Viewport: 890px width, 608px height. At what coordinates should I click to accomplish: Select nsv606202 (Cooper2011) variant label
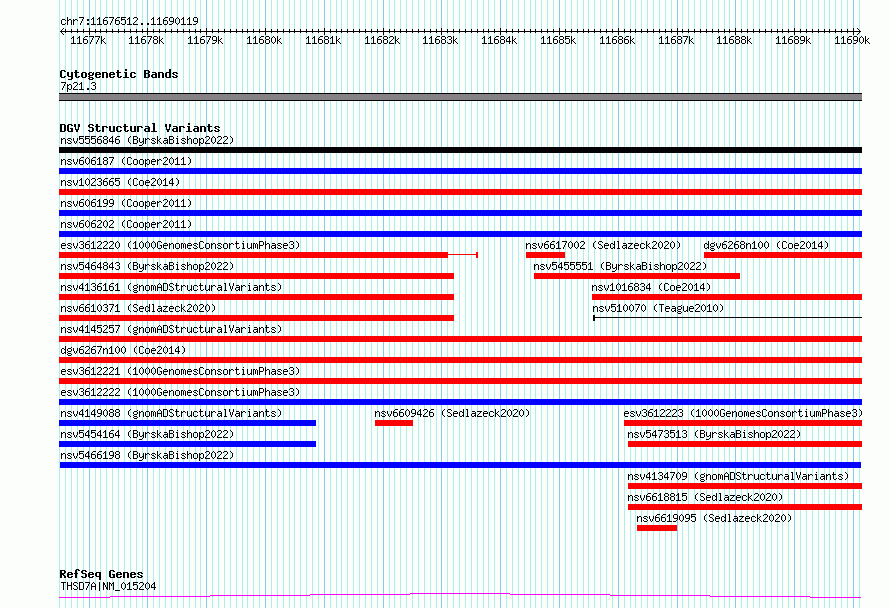[126, 224]
